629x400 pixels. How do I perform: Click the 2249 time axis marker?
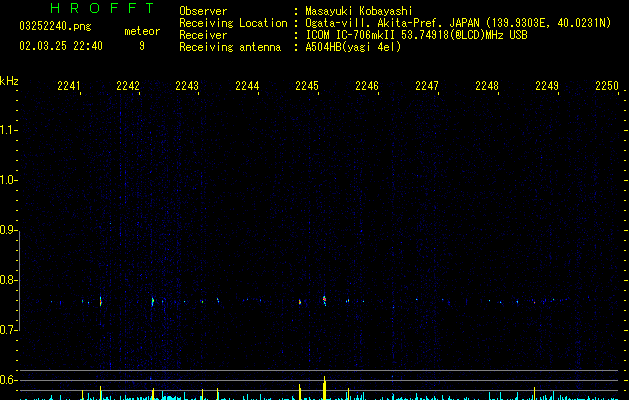coord(547,86)
